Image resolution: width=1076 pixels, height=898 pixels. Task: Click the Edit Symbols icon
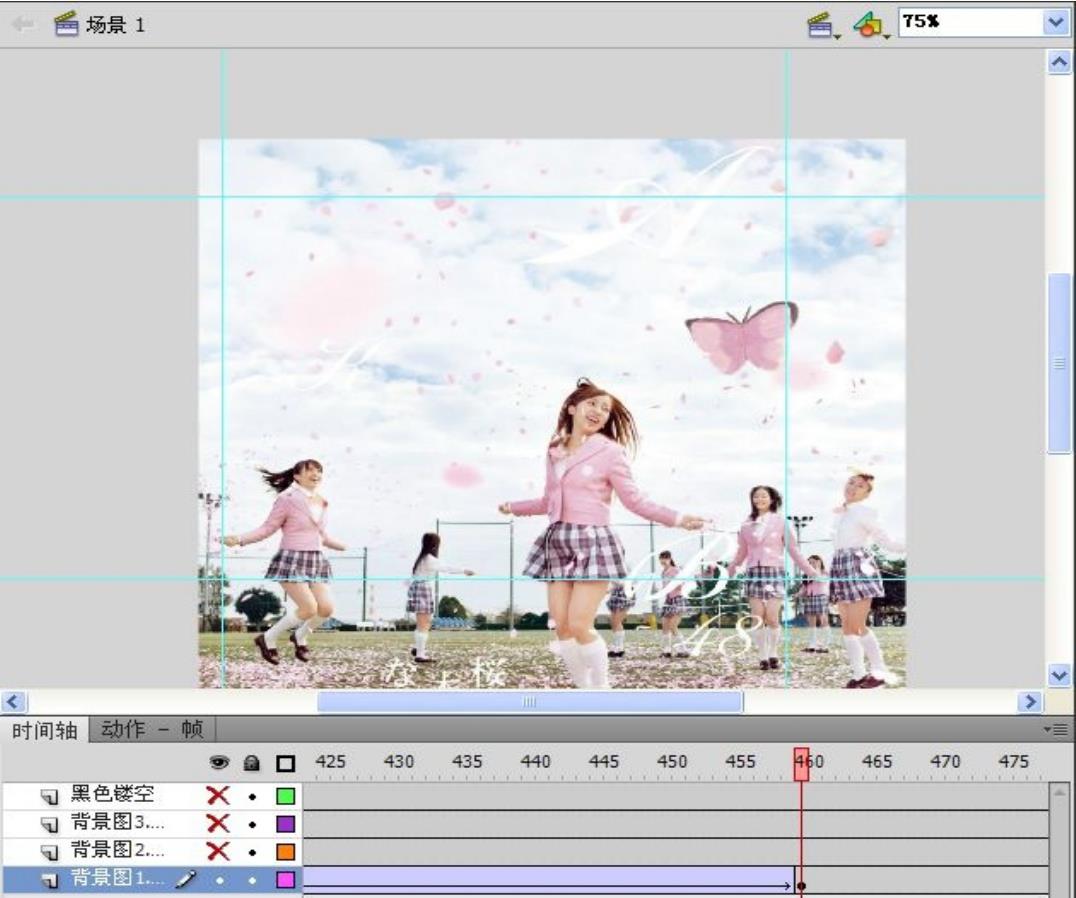pos(867,24)
